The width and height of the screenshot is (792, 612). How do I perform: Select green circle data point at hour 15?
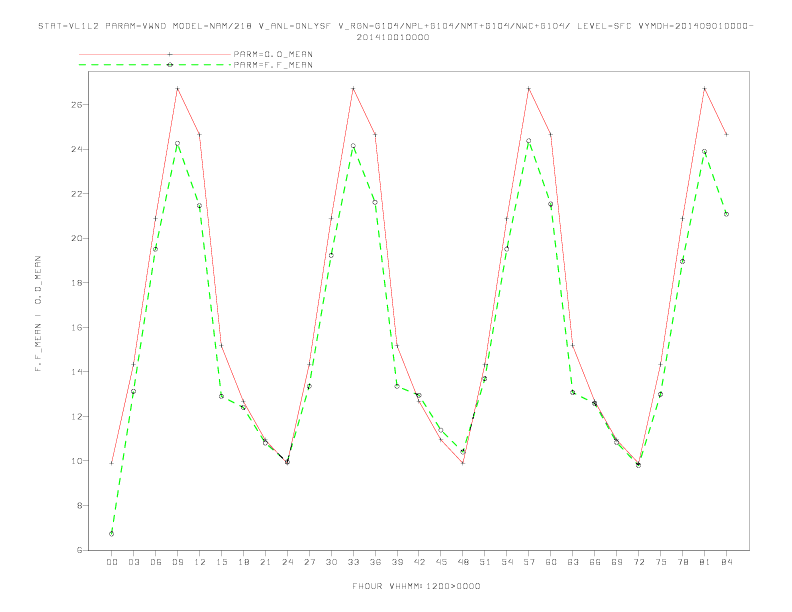pyautogui.click(x=221, y=396)
